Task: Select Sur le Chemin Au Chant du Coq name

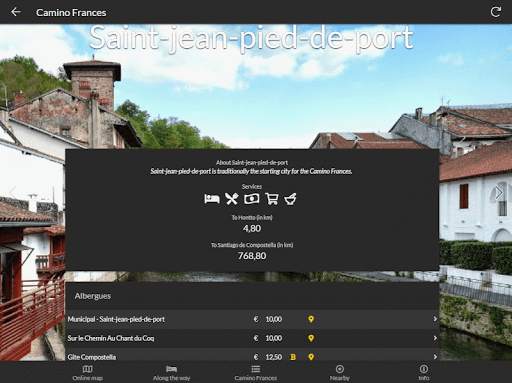Action: pos(111,338)
